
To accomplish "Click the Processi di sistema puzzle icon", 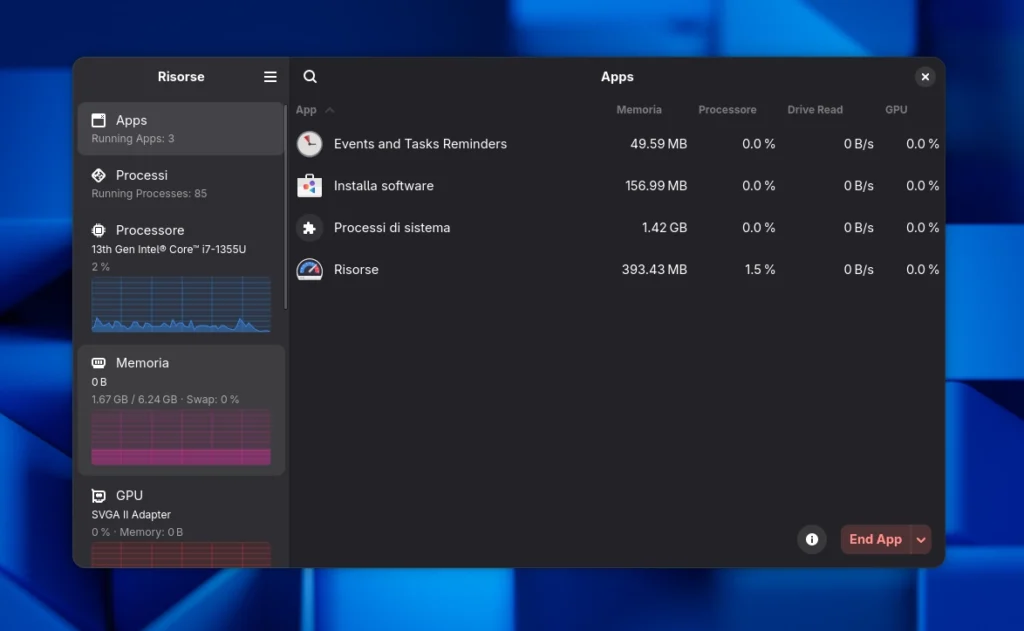I will pyautogui.click(x=309, y=227).
